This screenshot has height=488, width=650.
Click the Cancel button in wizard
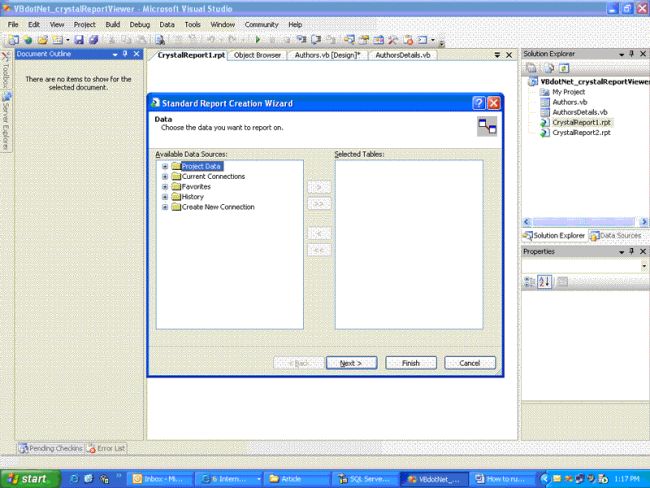(470, 363)
